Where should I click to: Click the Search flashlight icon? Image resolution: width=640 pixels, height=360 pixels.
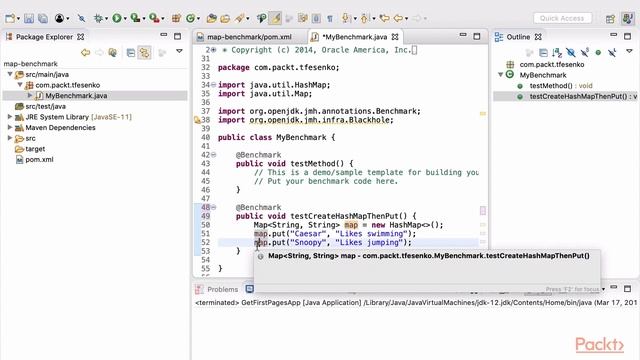(x=240, y=18)
